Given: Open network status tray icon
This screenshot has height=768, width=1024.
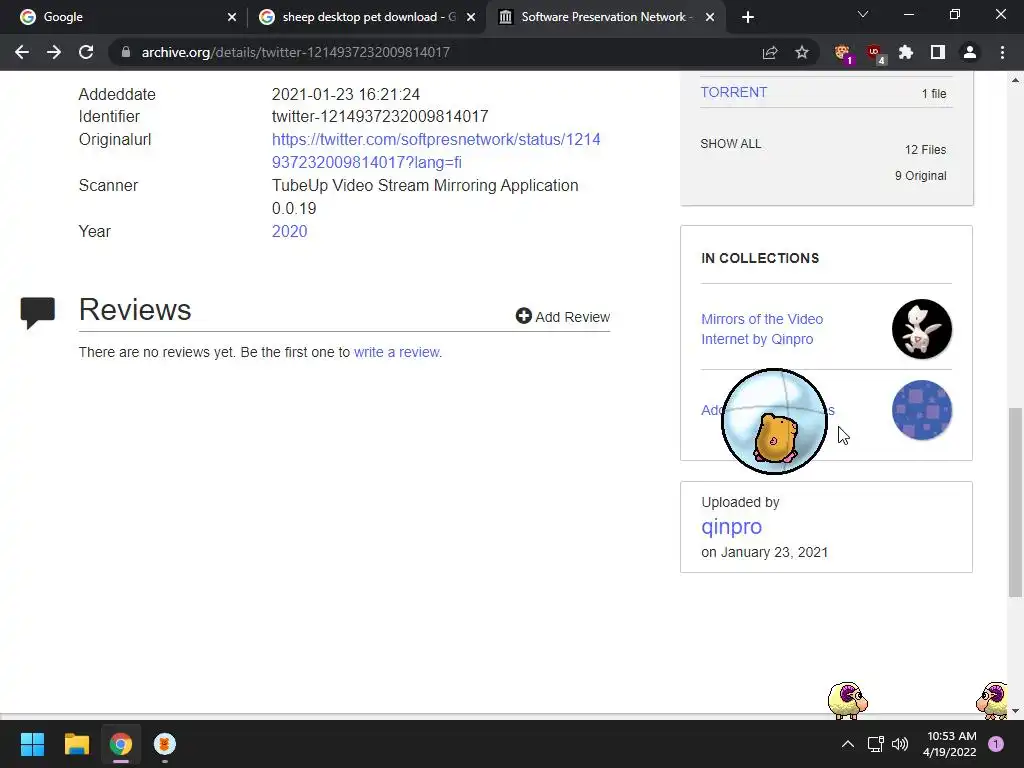Looking at the screenshot, I should [875, 744].
